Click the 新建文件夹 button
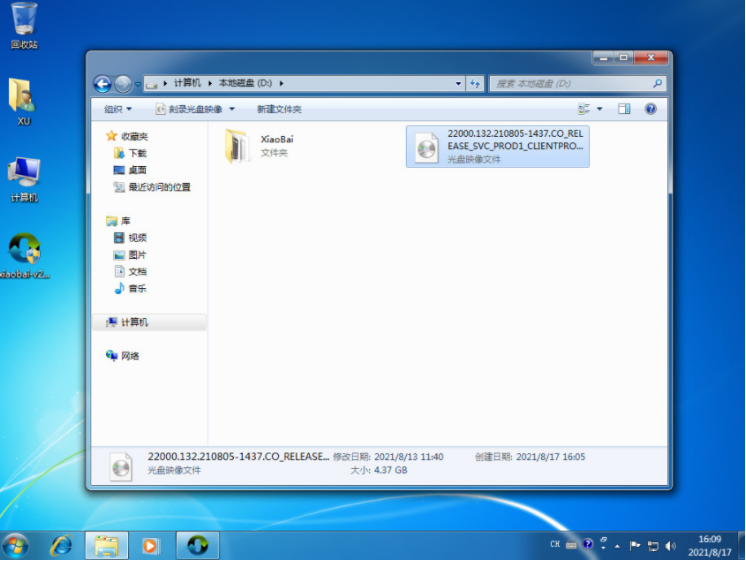Image resolution: width=746 pixels, height=562 pixels. (x=279, y=109)
